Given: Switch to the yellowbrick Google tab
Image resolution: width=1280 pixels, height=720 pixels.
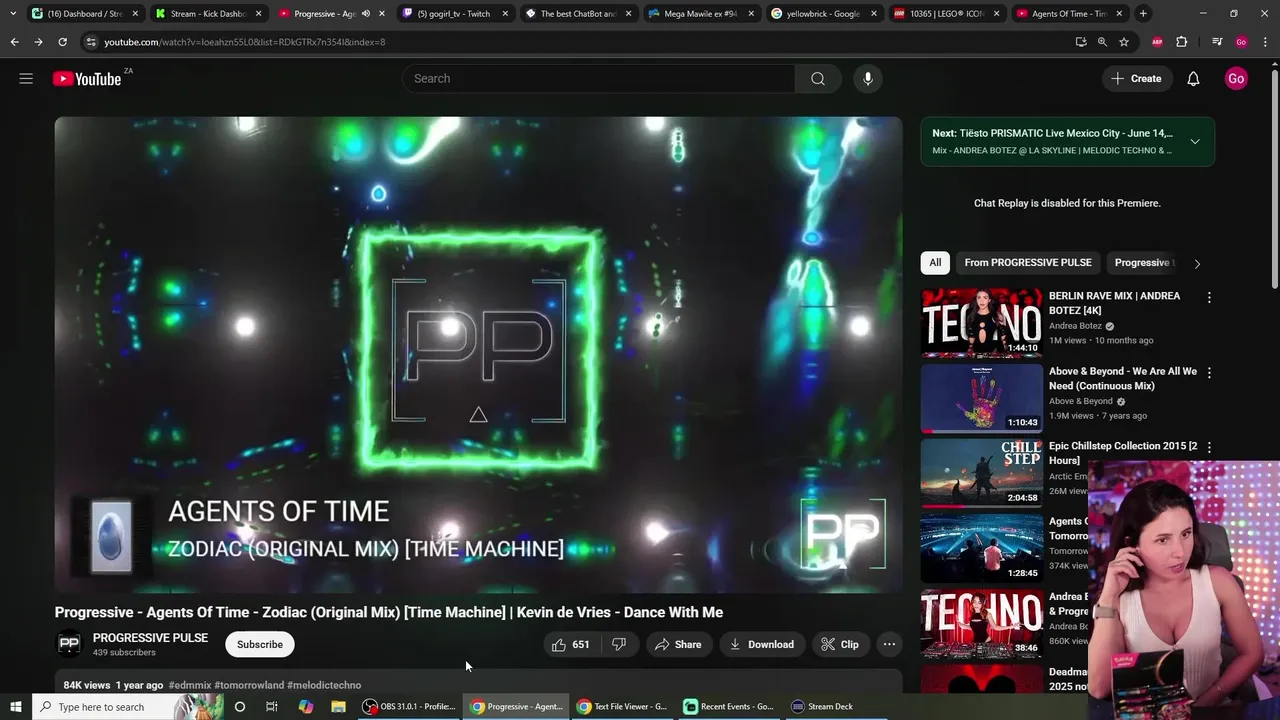Looking at the screenshot, I should [x=824, y=14].
